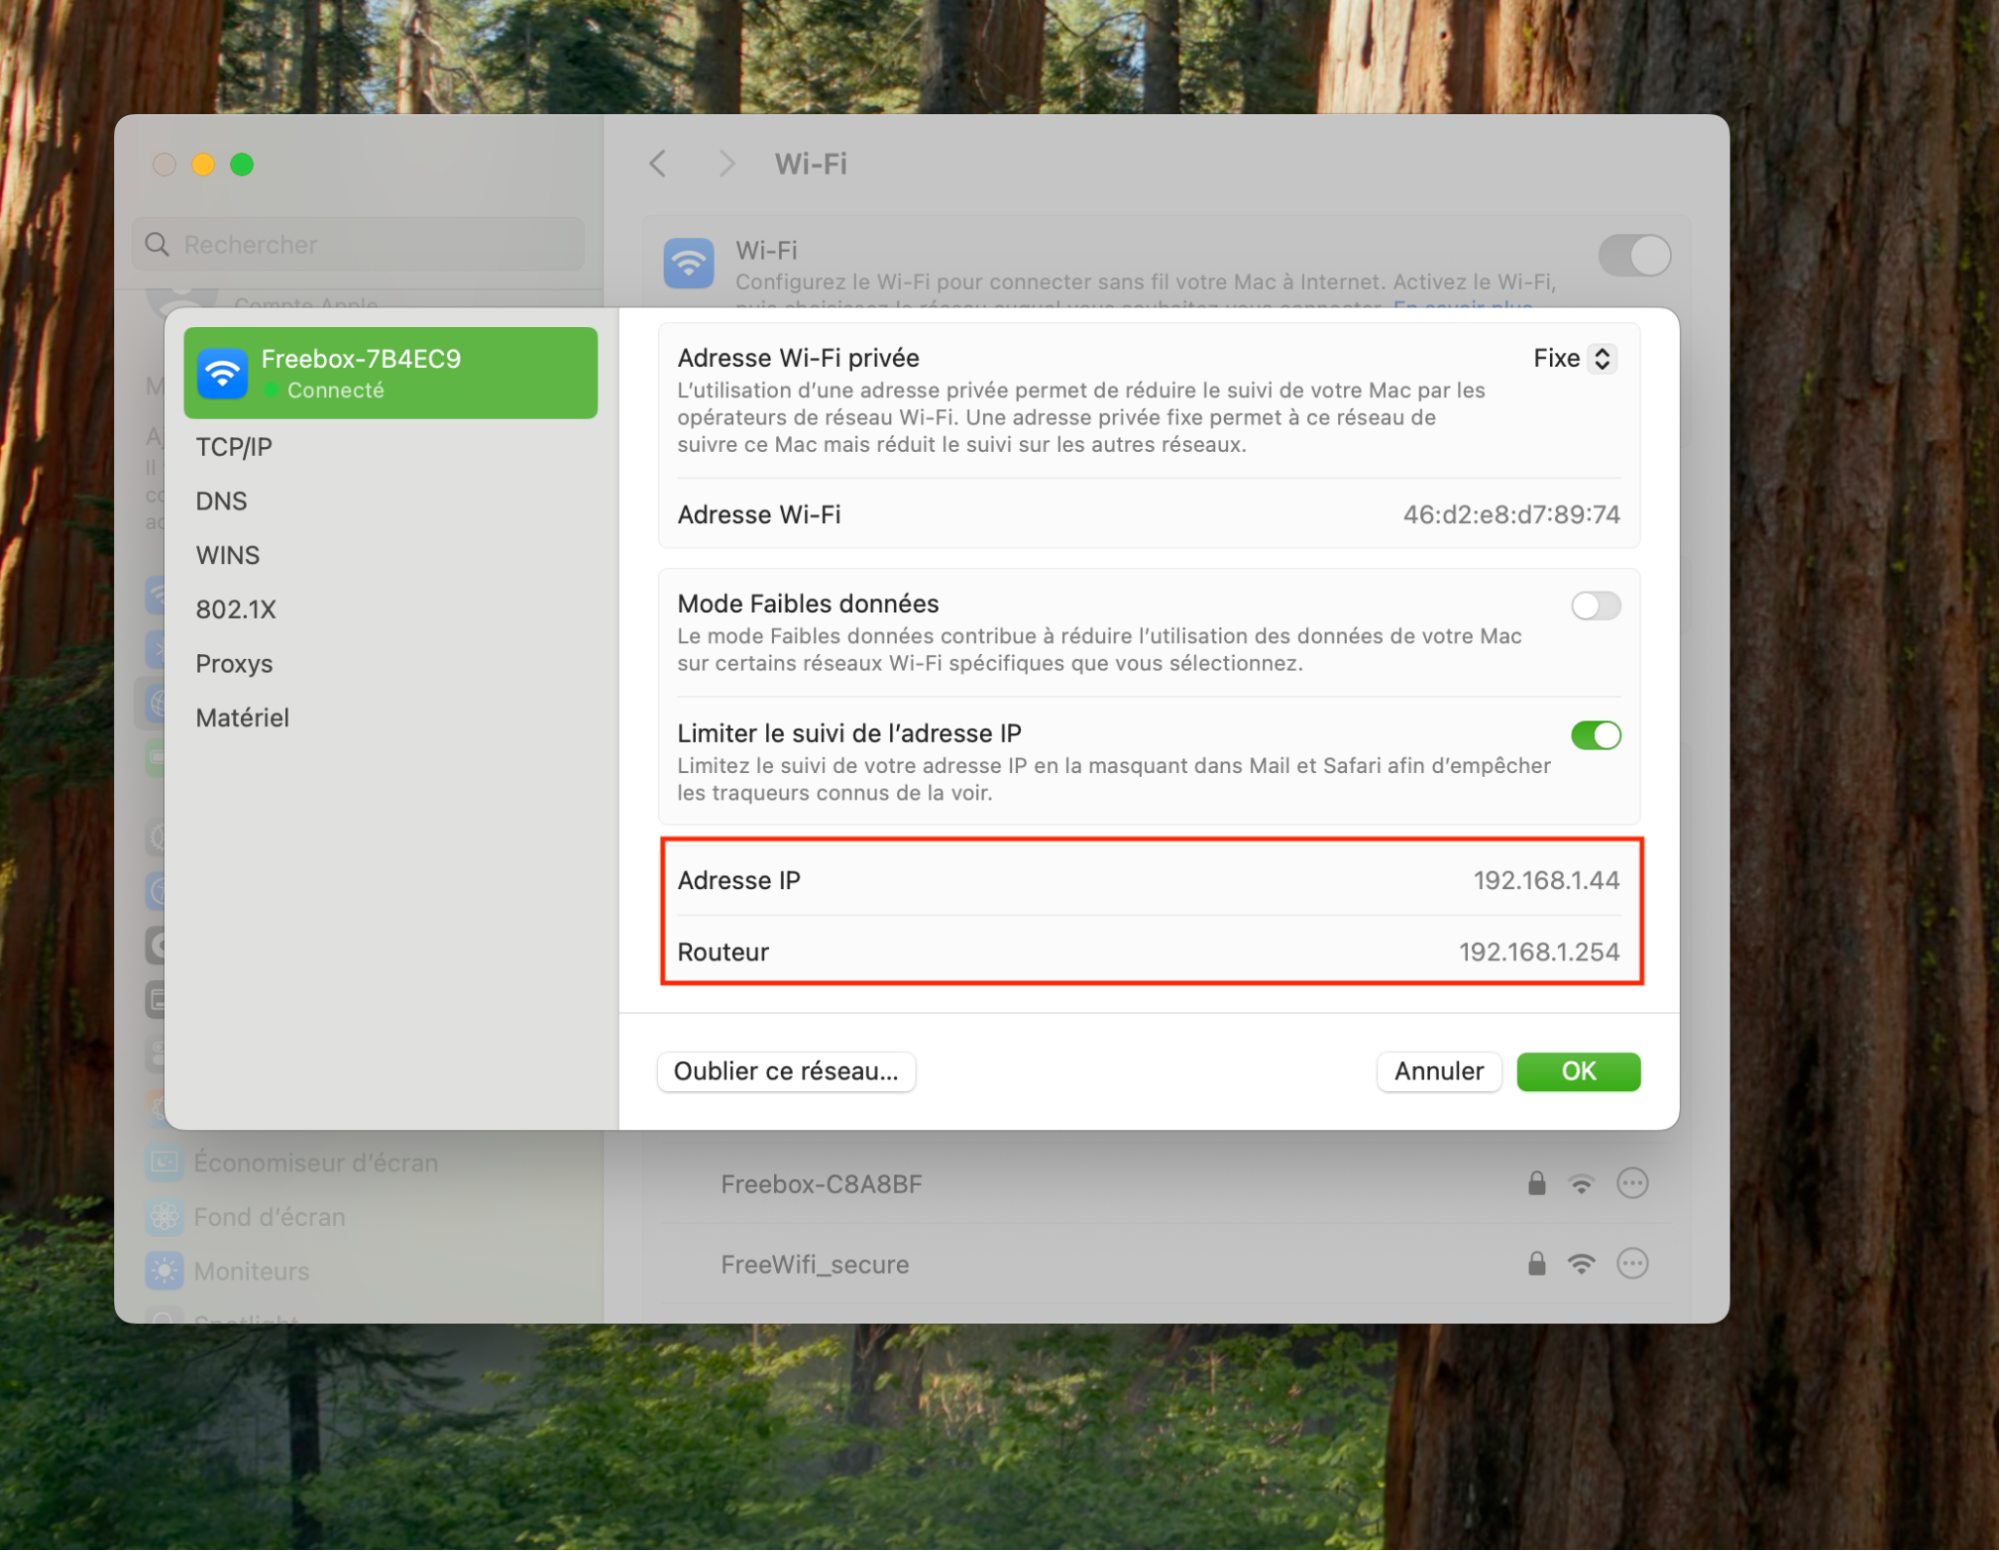Select the TCP/IP section
1999x1551 pixels.
(x=234, y=447)
